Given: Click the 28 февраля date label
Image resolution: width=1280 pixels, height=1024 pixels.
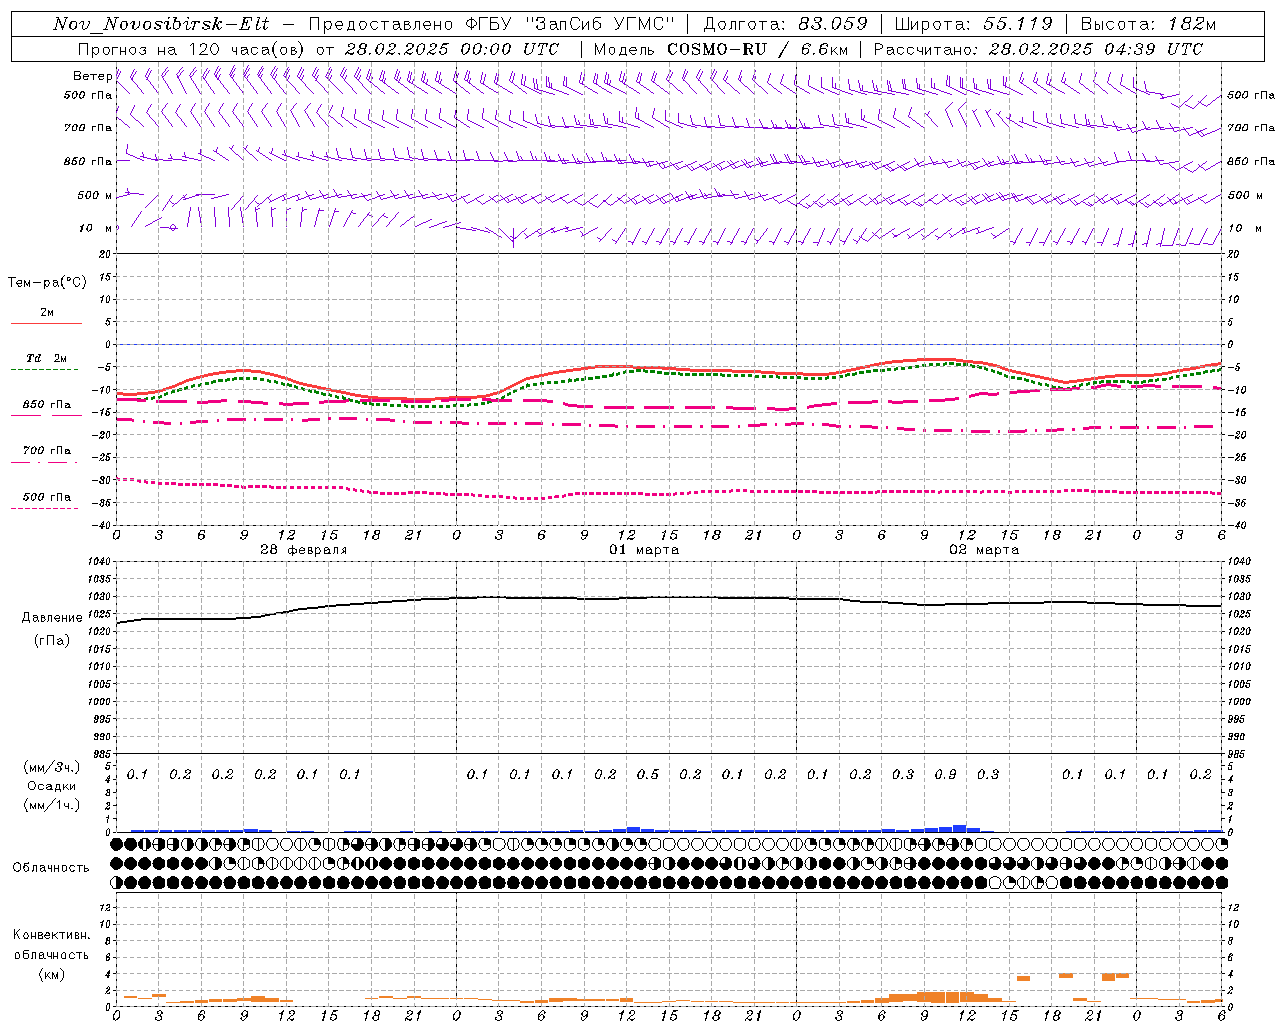Looking at the screenshot, I should (304, 550).
